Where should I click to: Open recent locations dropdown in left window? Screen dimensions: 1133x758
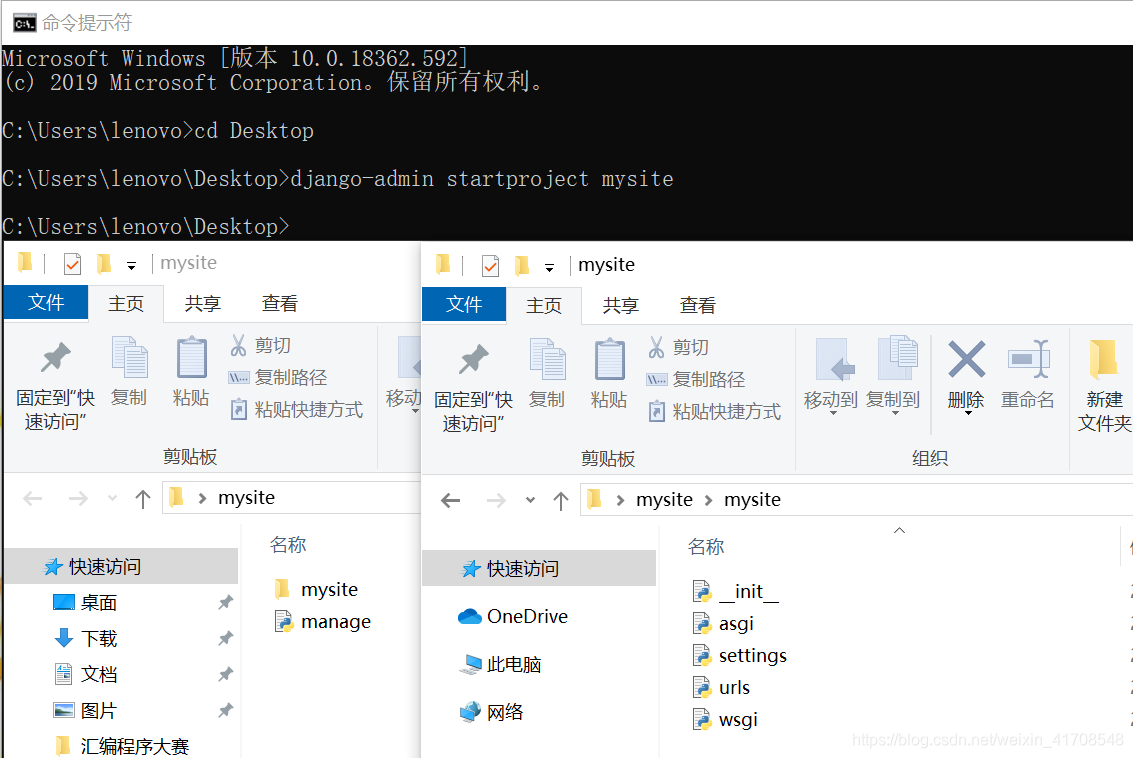point(112,498)
